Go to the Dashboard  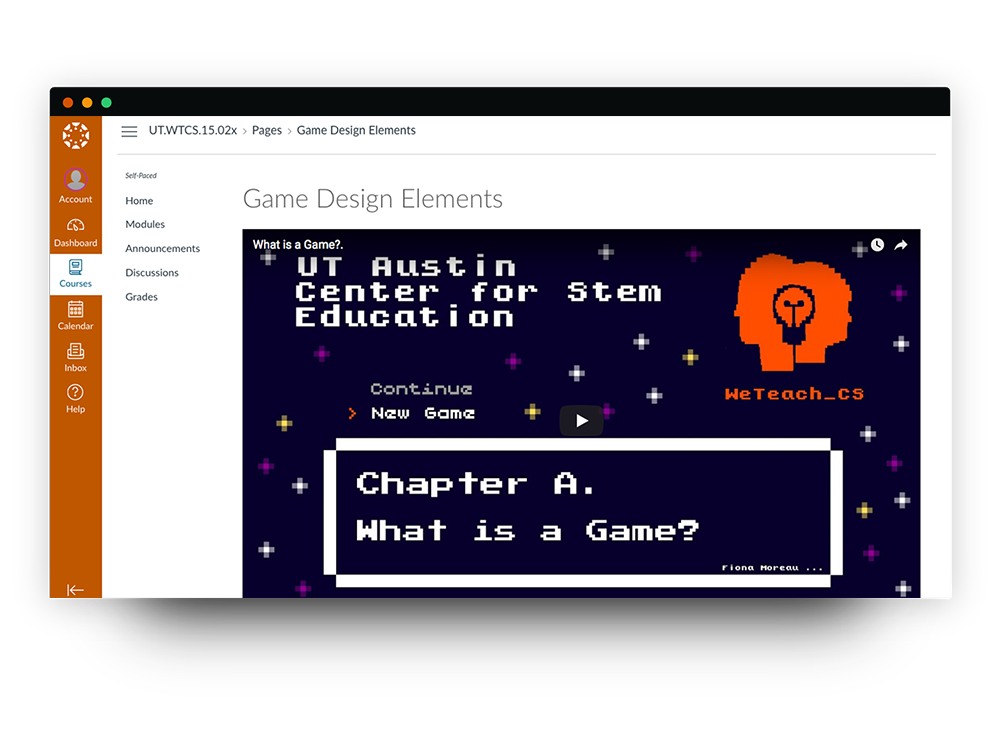click(x=75, y=233)
